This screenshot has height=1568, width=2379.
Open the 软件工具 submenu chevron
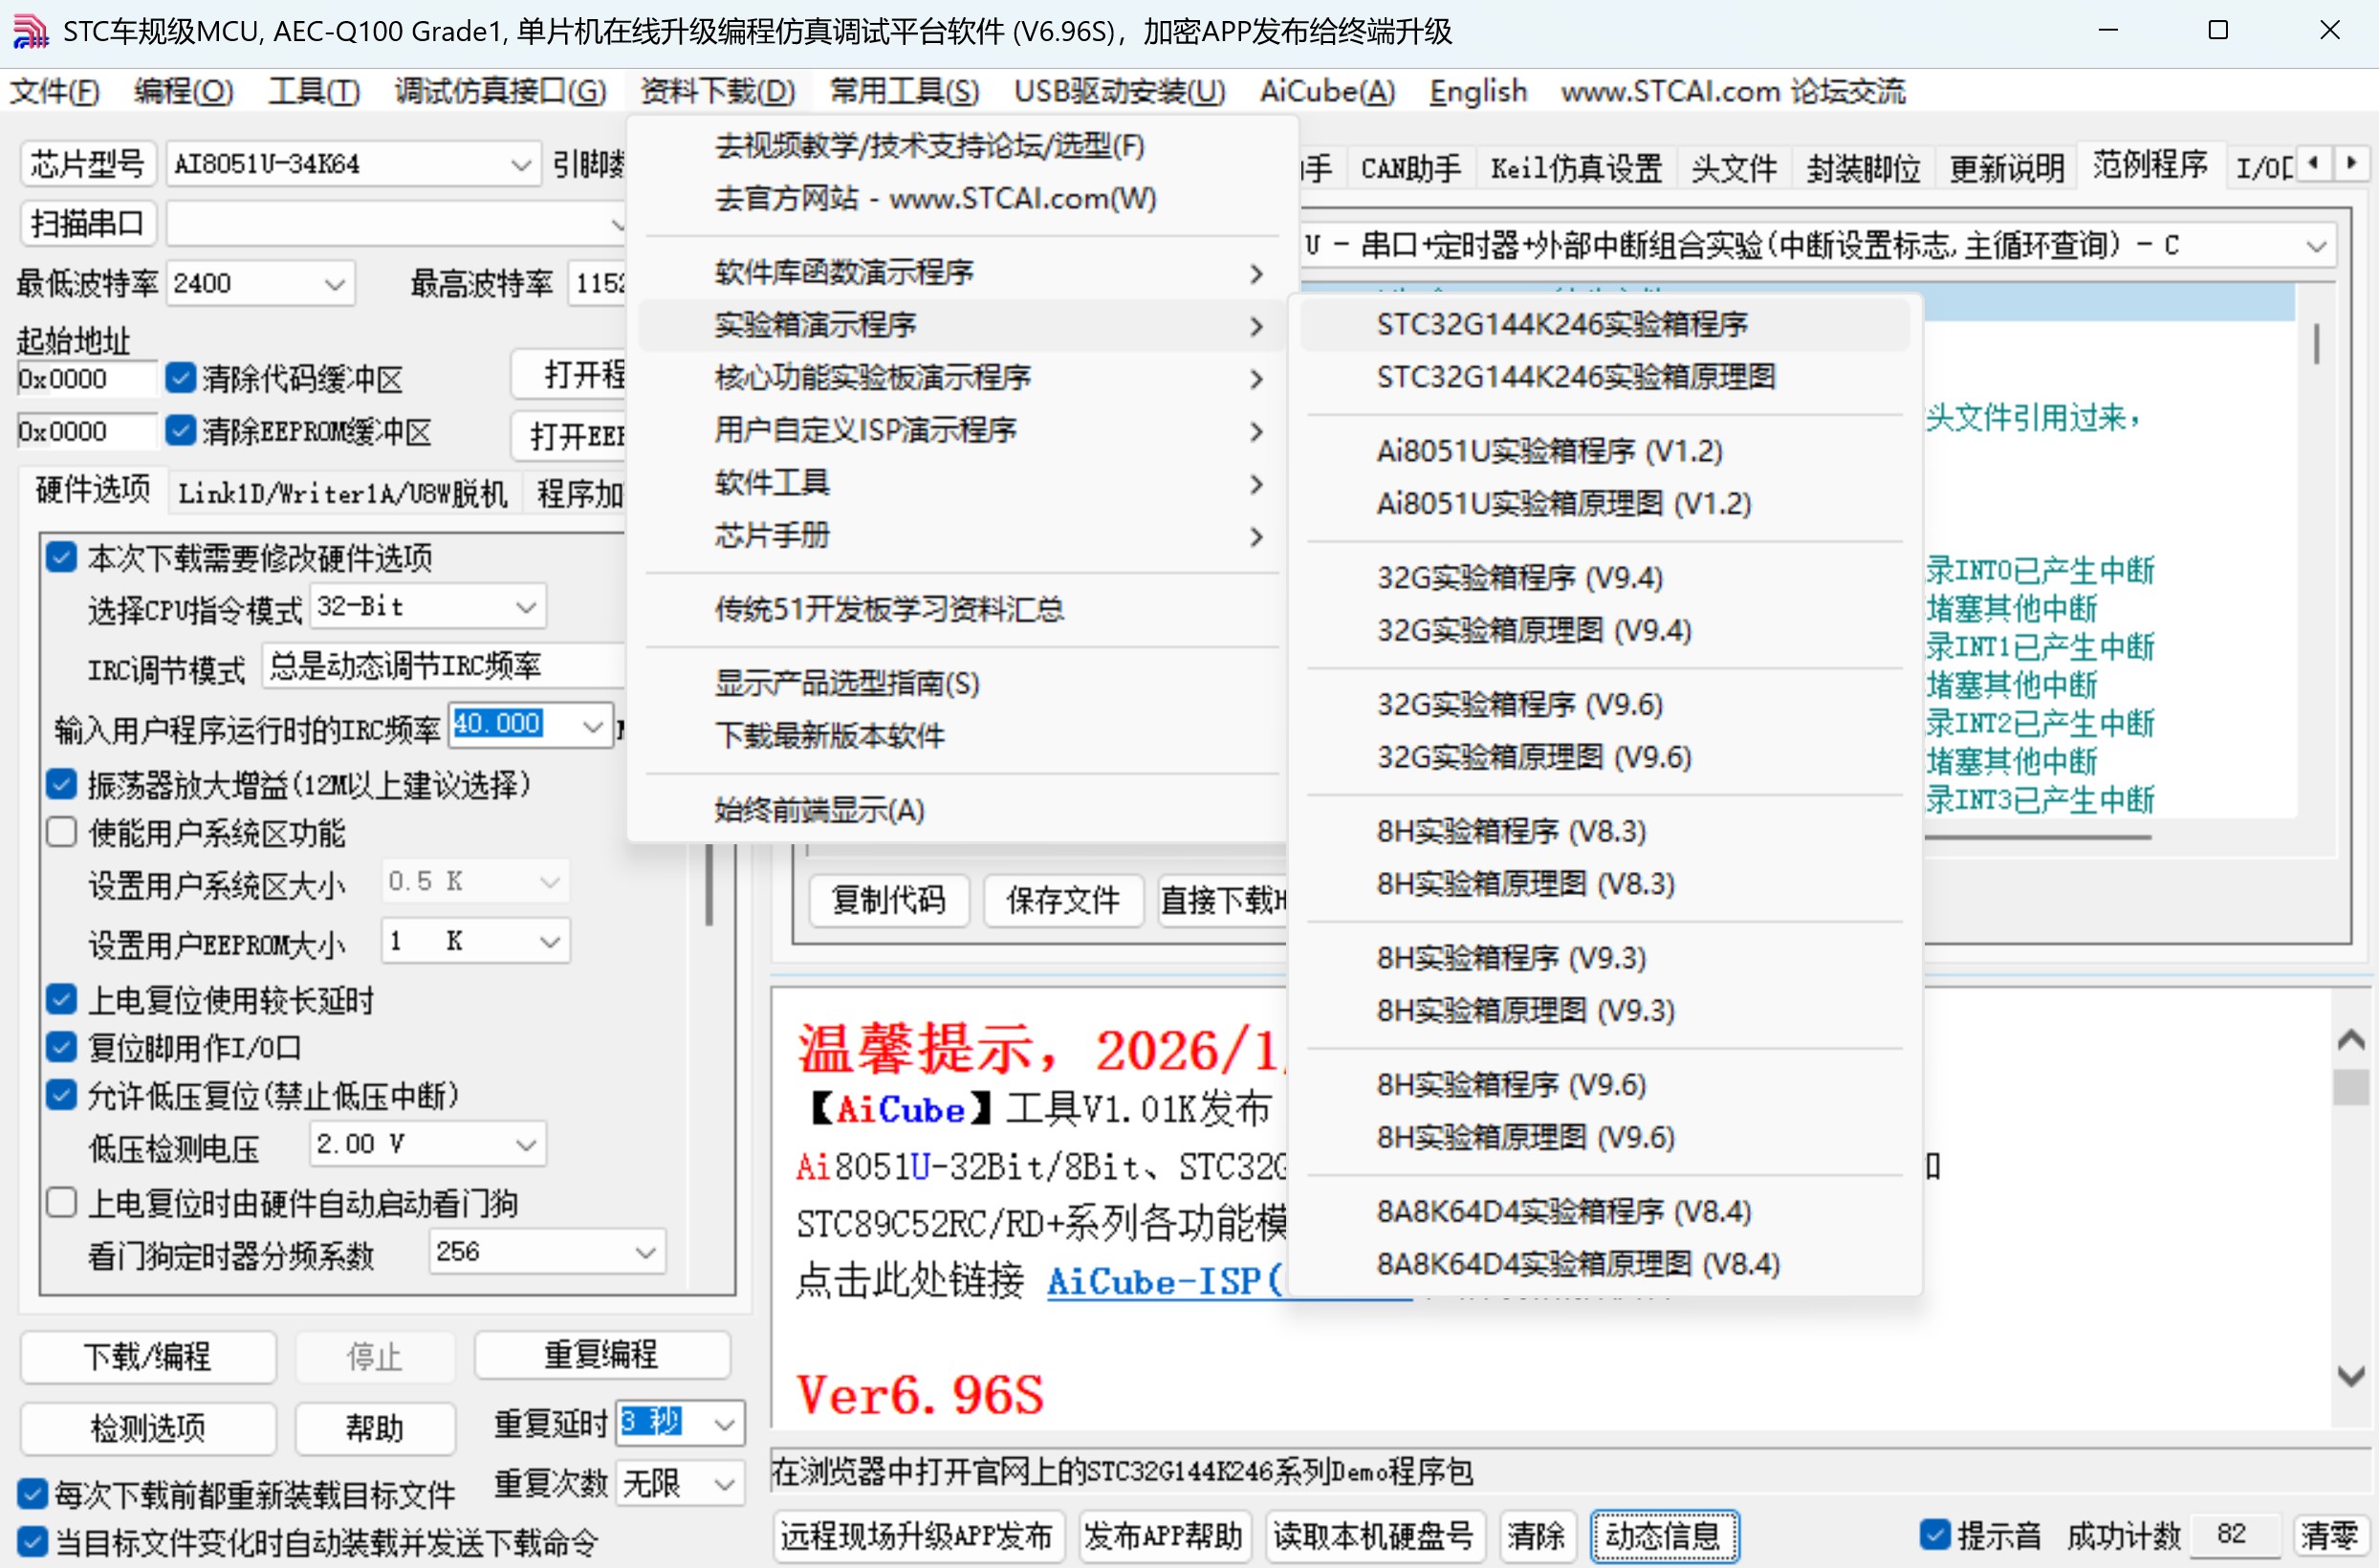(x=1257, y=484)
